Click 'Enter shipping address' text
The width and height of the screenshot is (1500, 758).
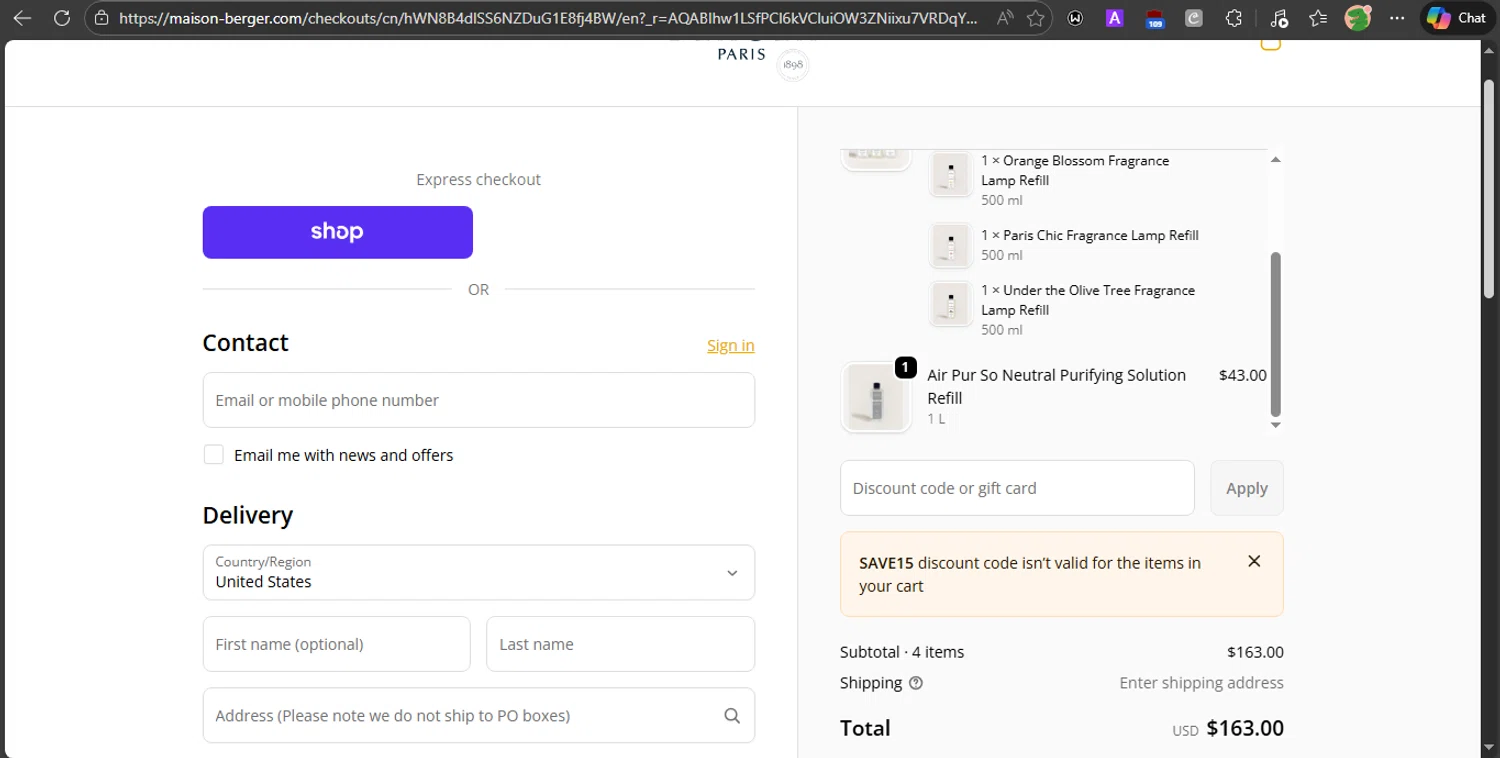pyautogui.click(x=1201, y=683)
